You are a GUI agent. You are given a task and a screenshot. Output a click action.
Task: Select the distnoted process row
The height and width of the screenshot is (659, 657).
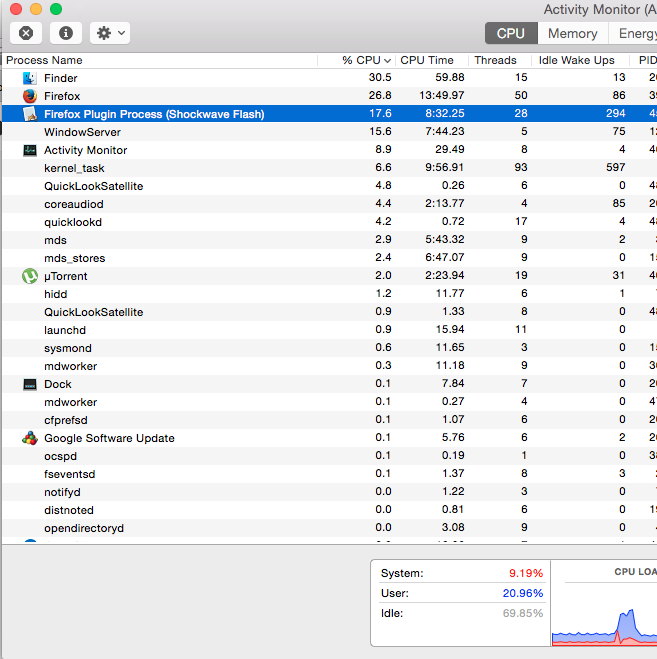coord(330,510)
